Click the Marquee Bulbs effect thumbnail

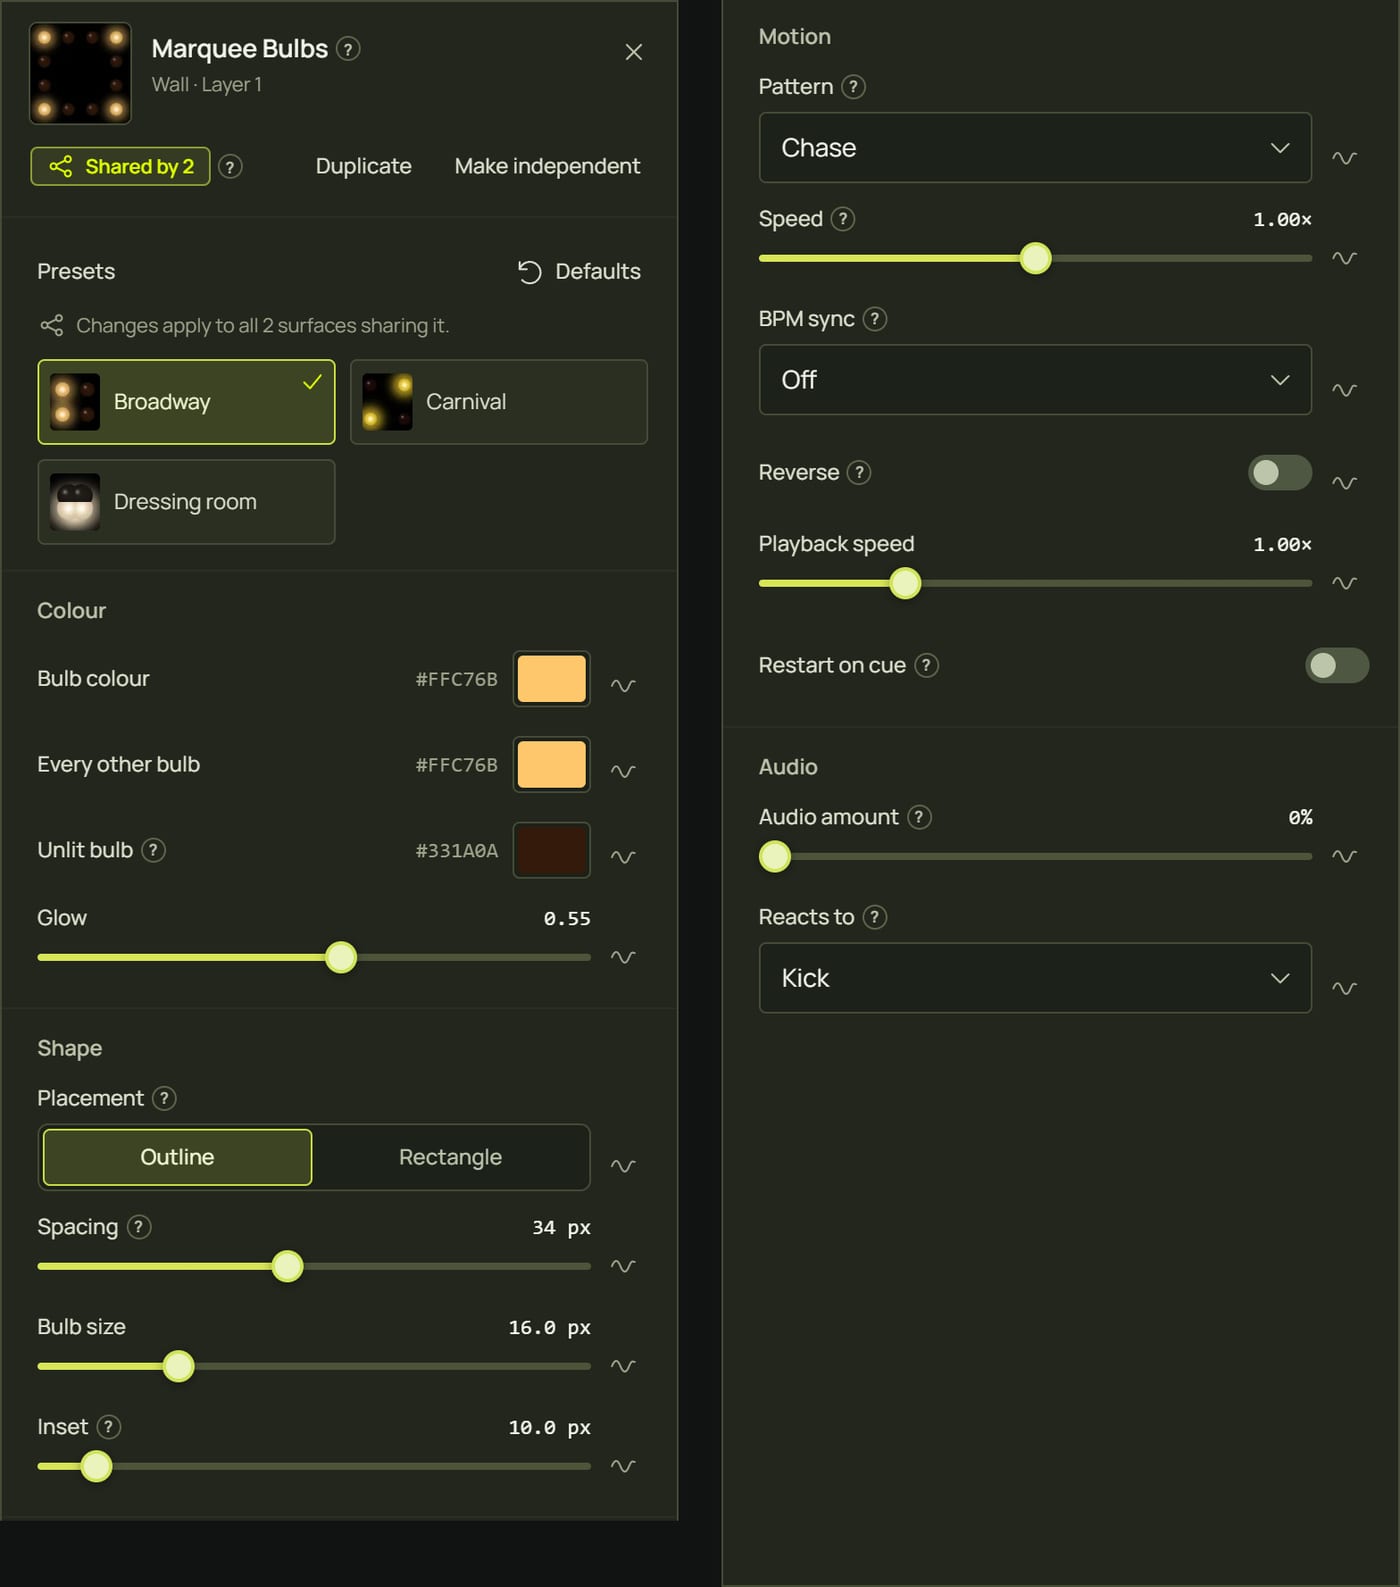80,73
